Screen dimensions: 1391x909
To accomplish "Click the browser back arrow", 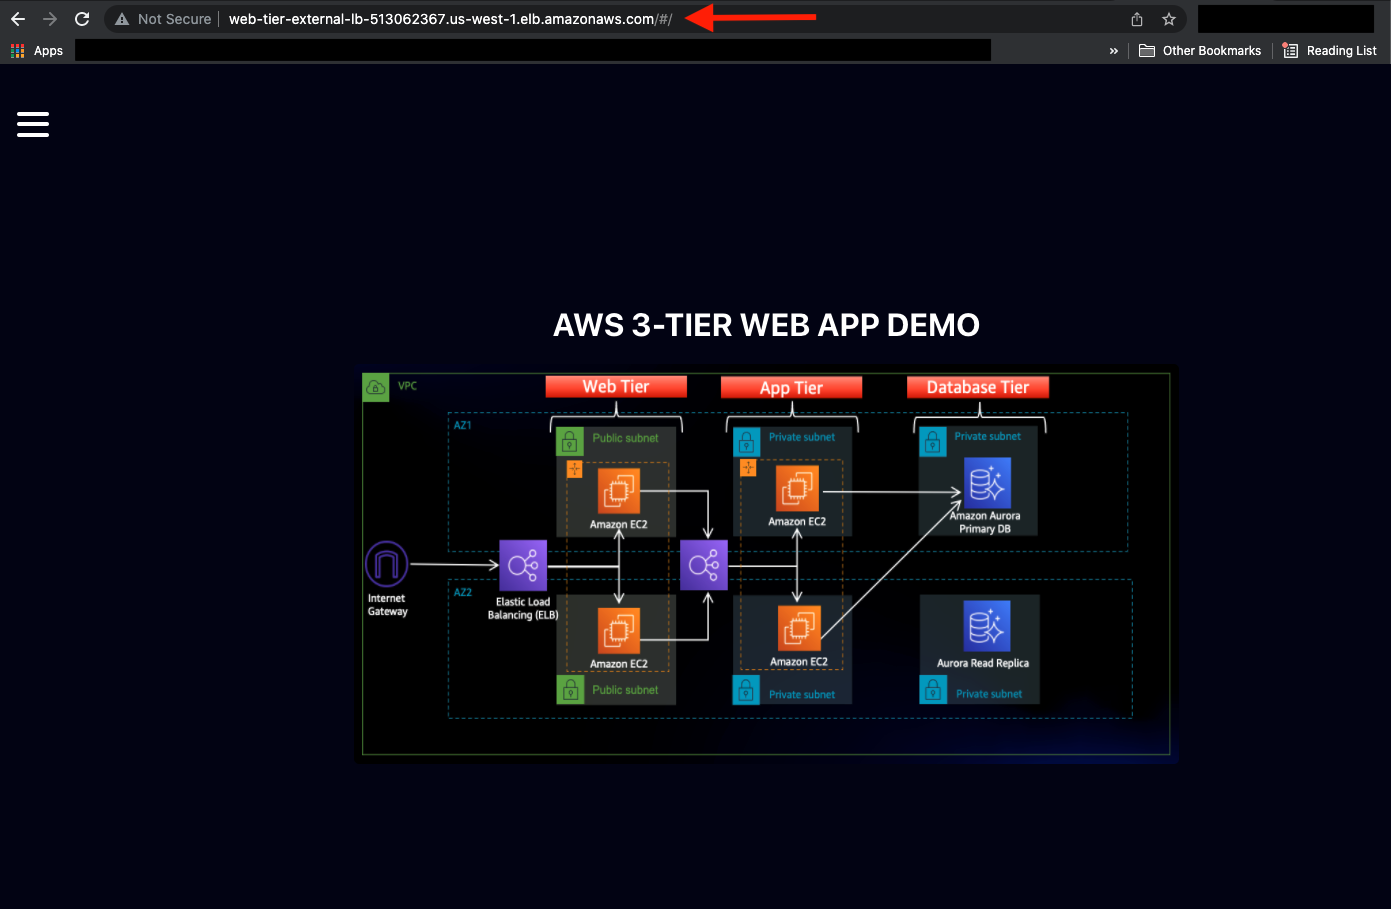I will click(18, 19).
